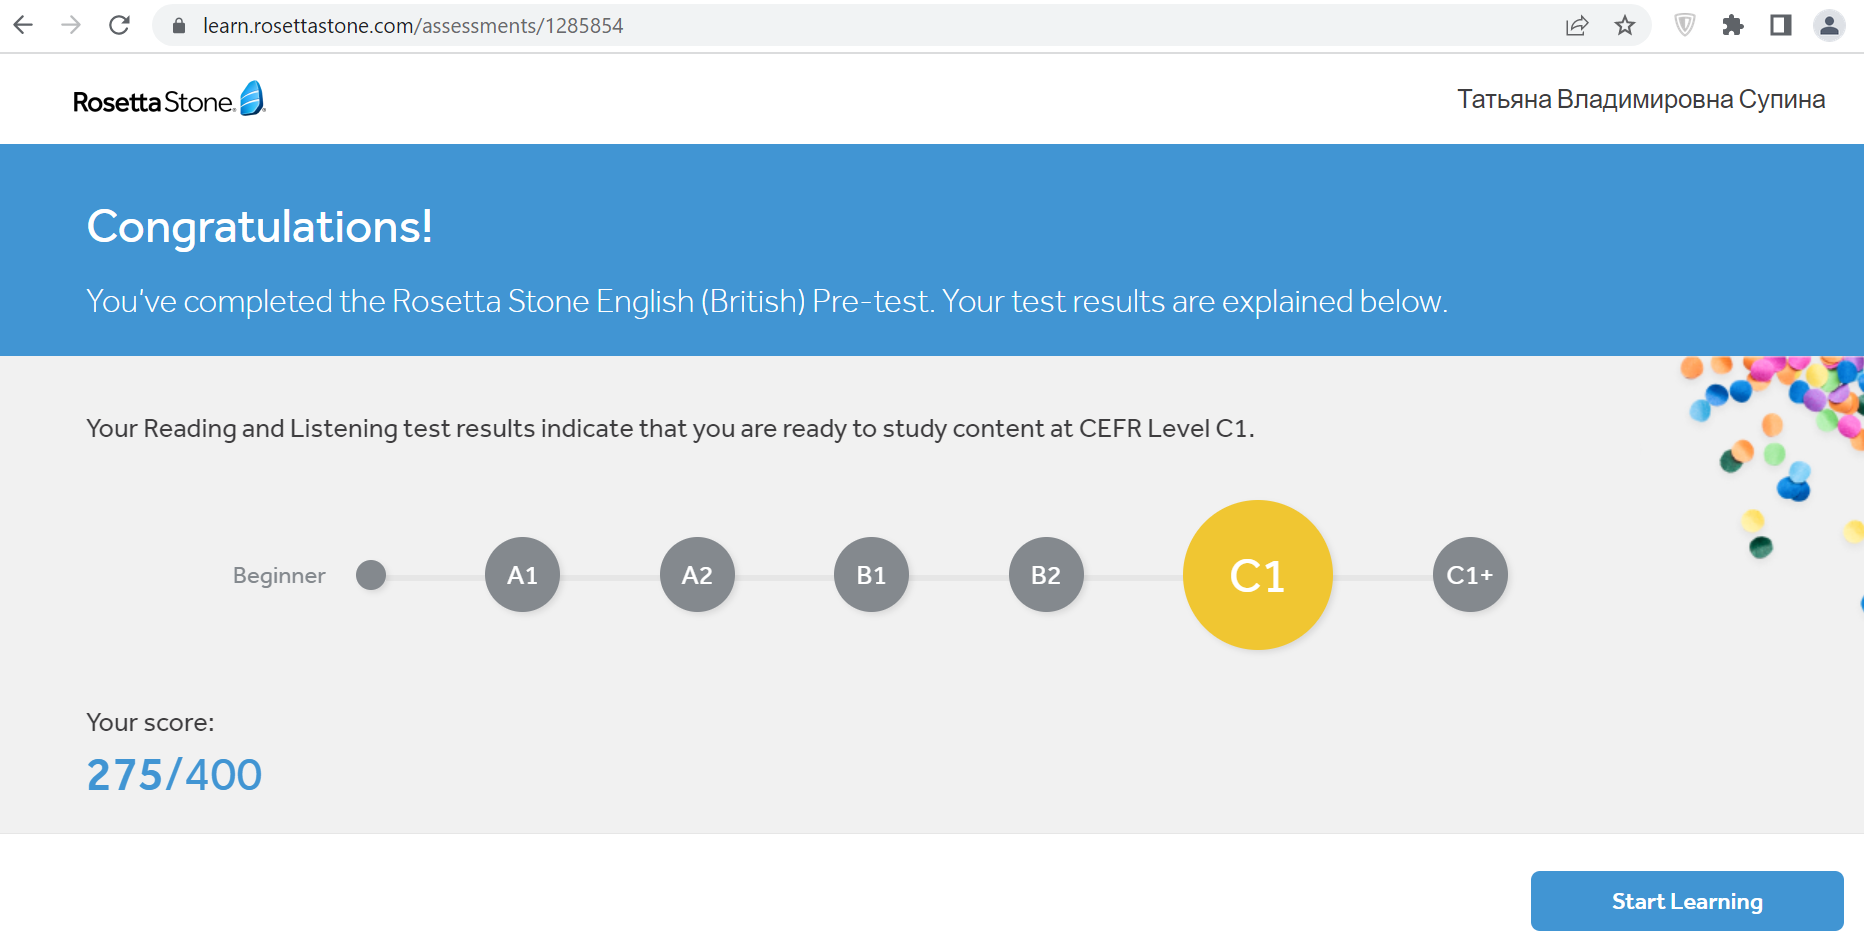The height and width of the screenshot is (946, 1864).
Task: Click the browser forward arrow
Action: tap(71, 25)
